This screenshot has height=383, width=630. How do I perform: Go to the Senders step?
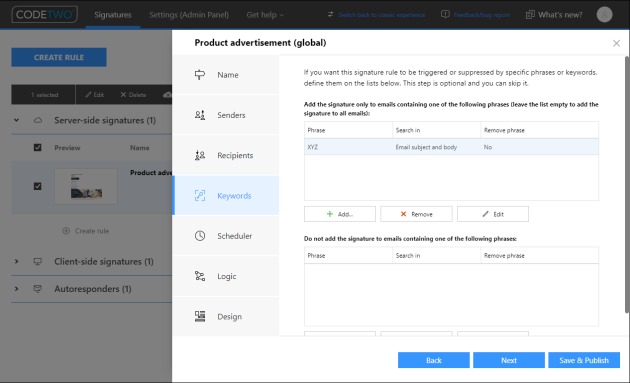(226, 115)
